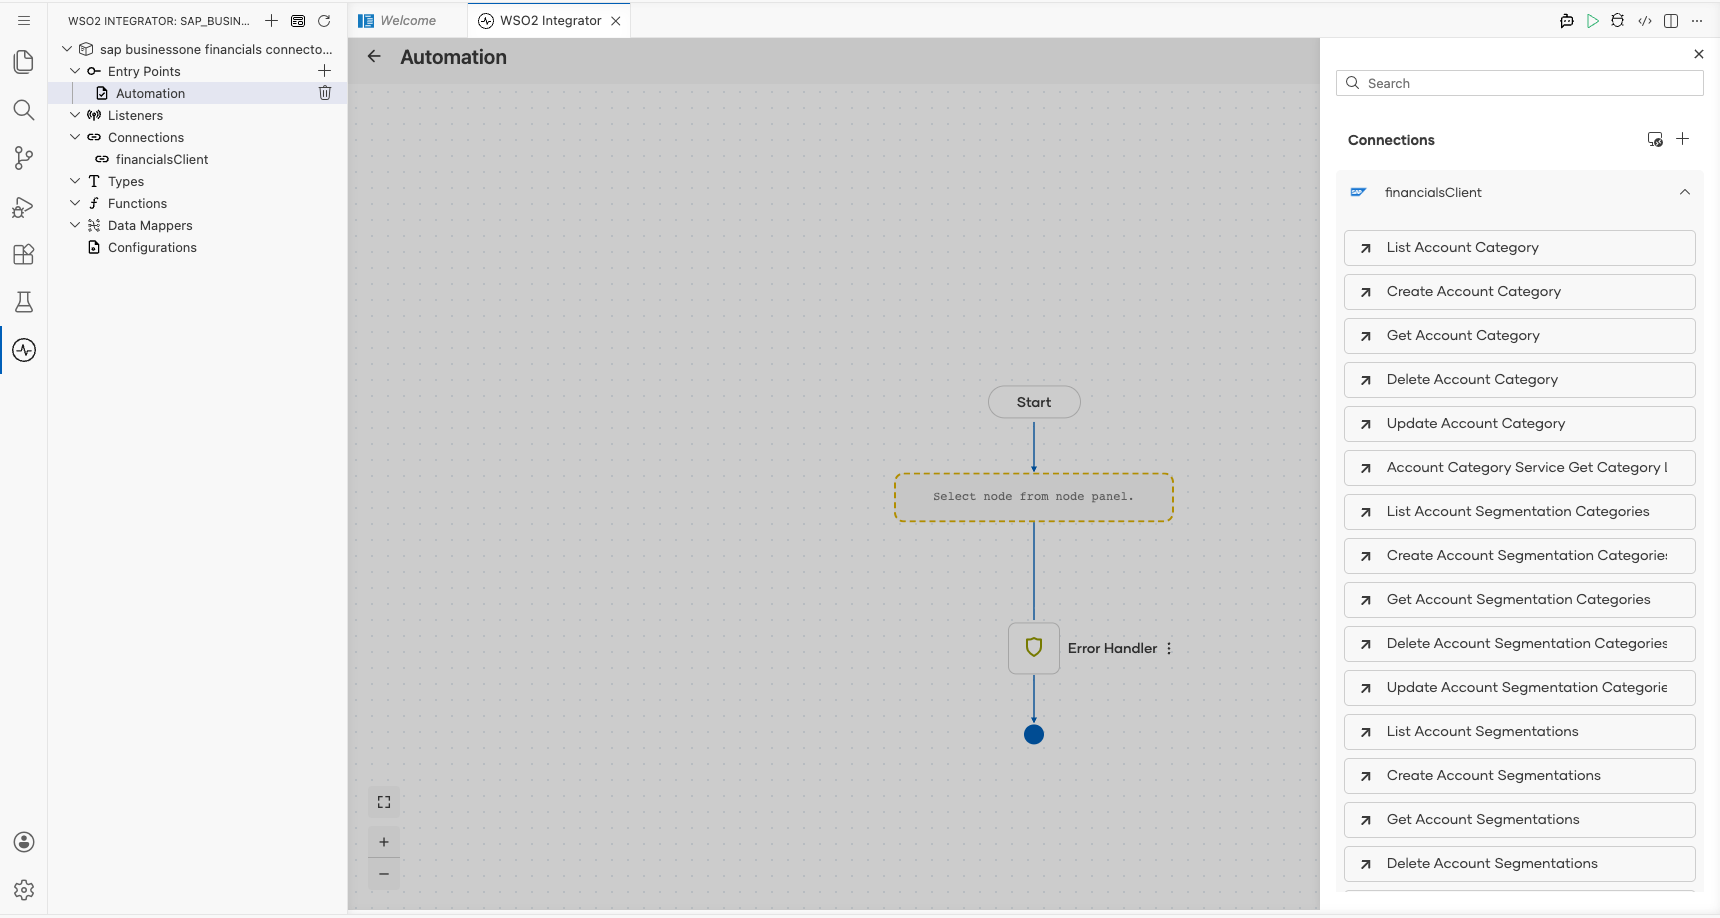The height and width of the screenshot is (918, 1720).
Task: Open Accounts menu in activity bar
Action: [24, 842]
